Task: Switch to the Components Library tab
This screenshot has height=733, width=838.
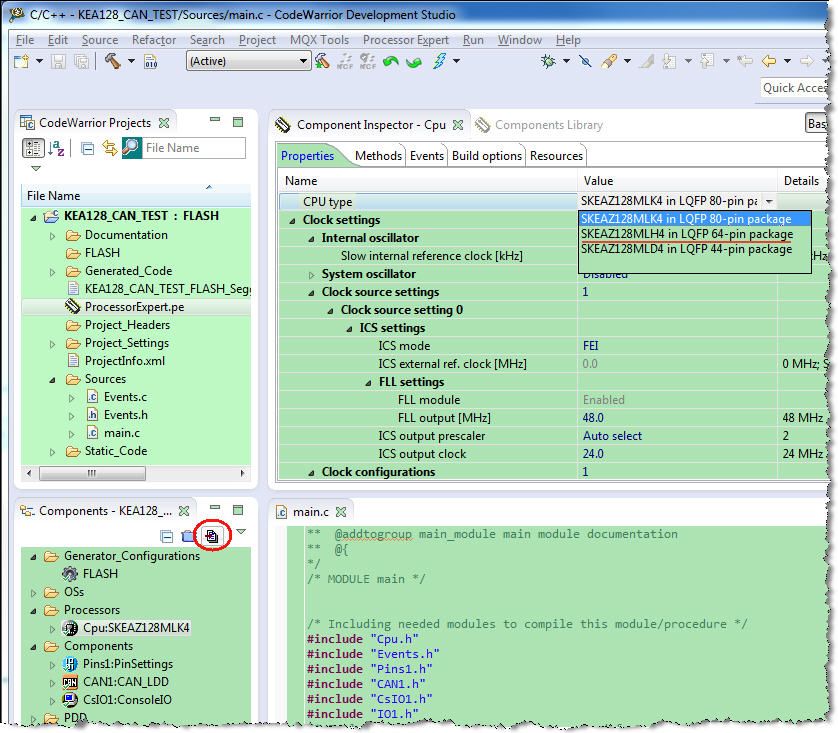Action: tap(548, 125)
